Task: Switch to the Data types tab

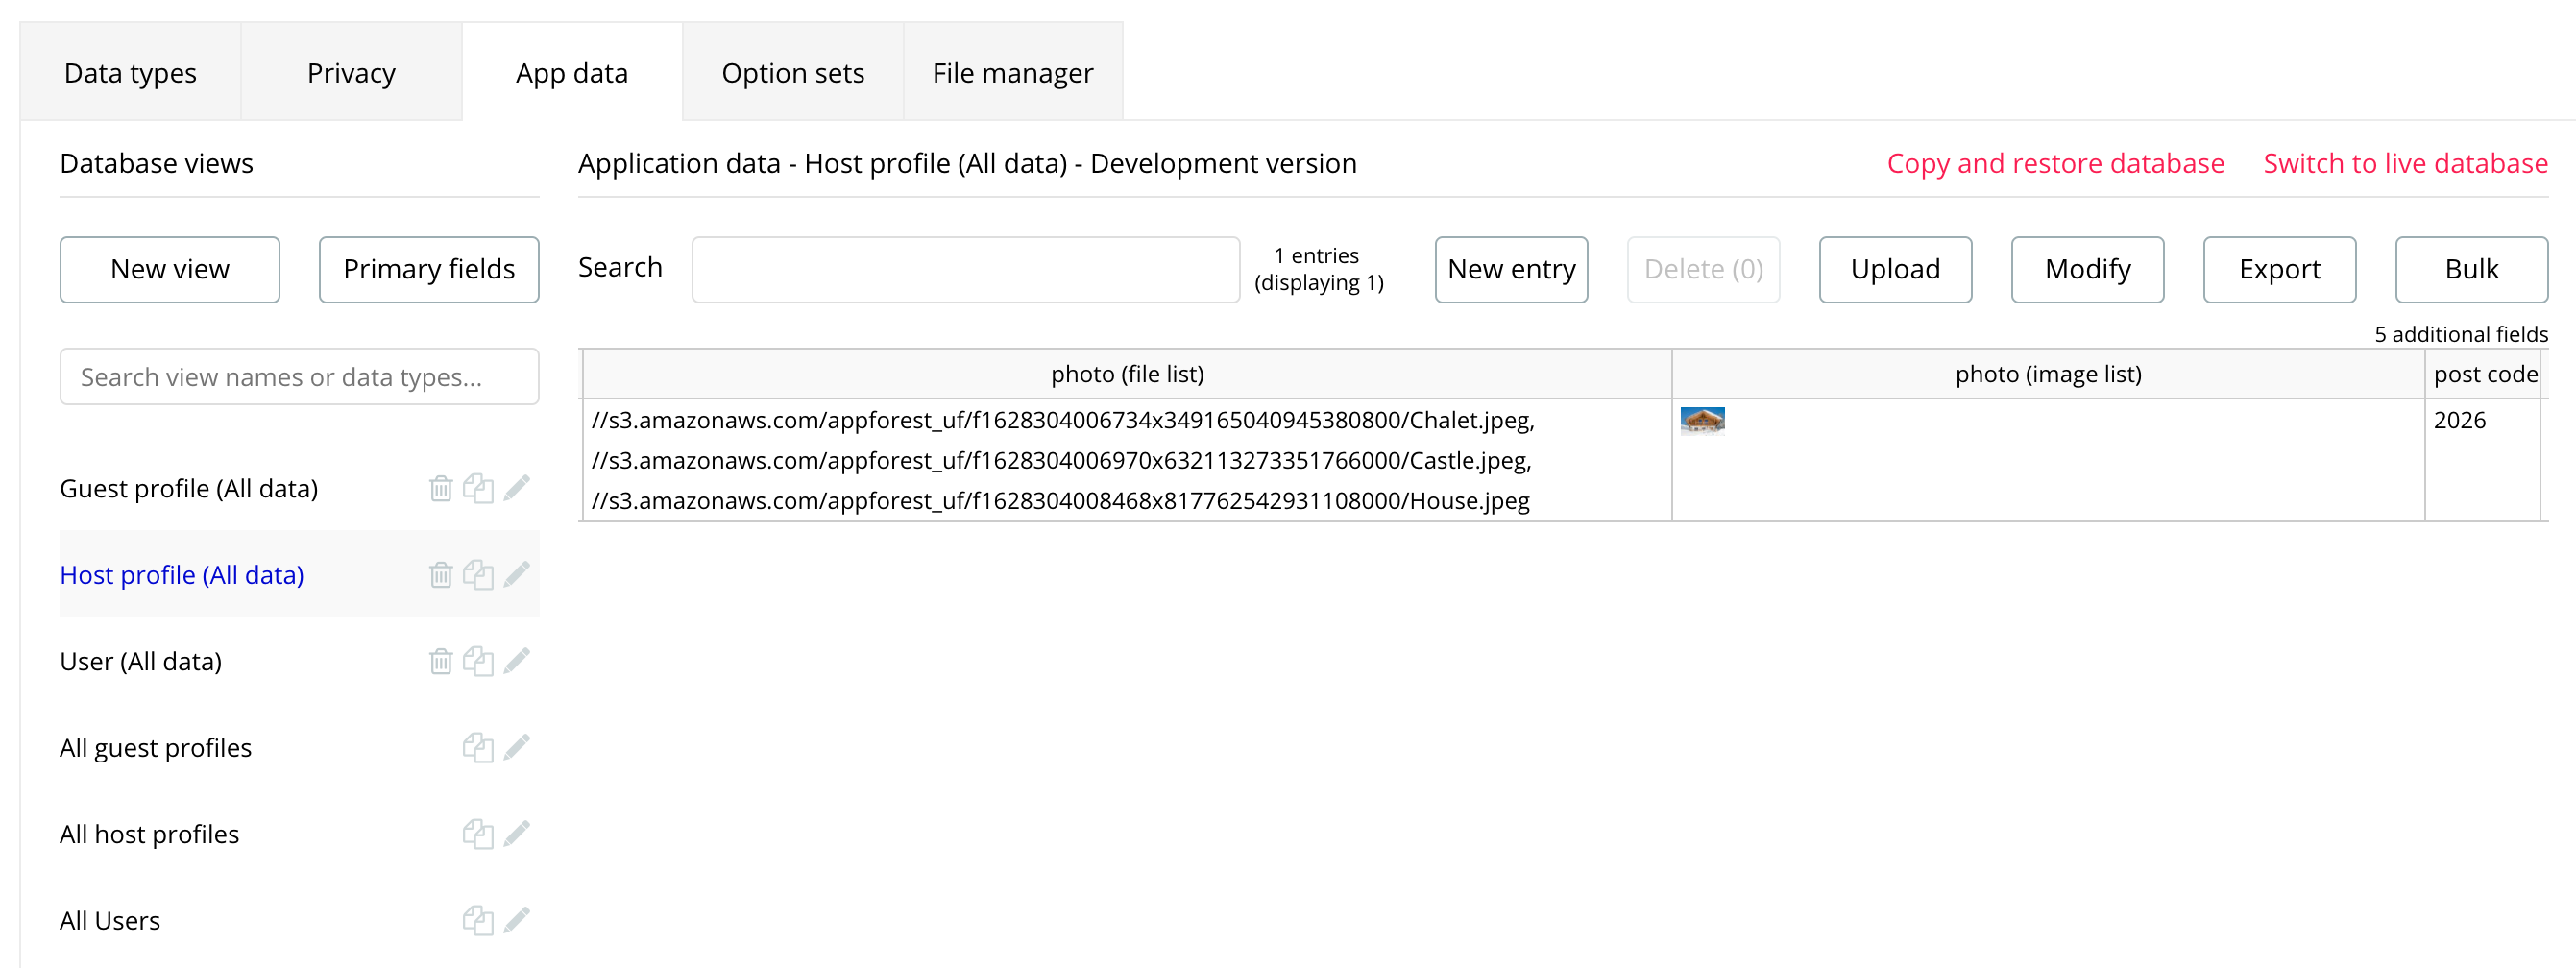Action: tap(130, 73)
